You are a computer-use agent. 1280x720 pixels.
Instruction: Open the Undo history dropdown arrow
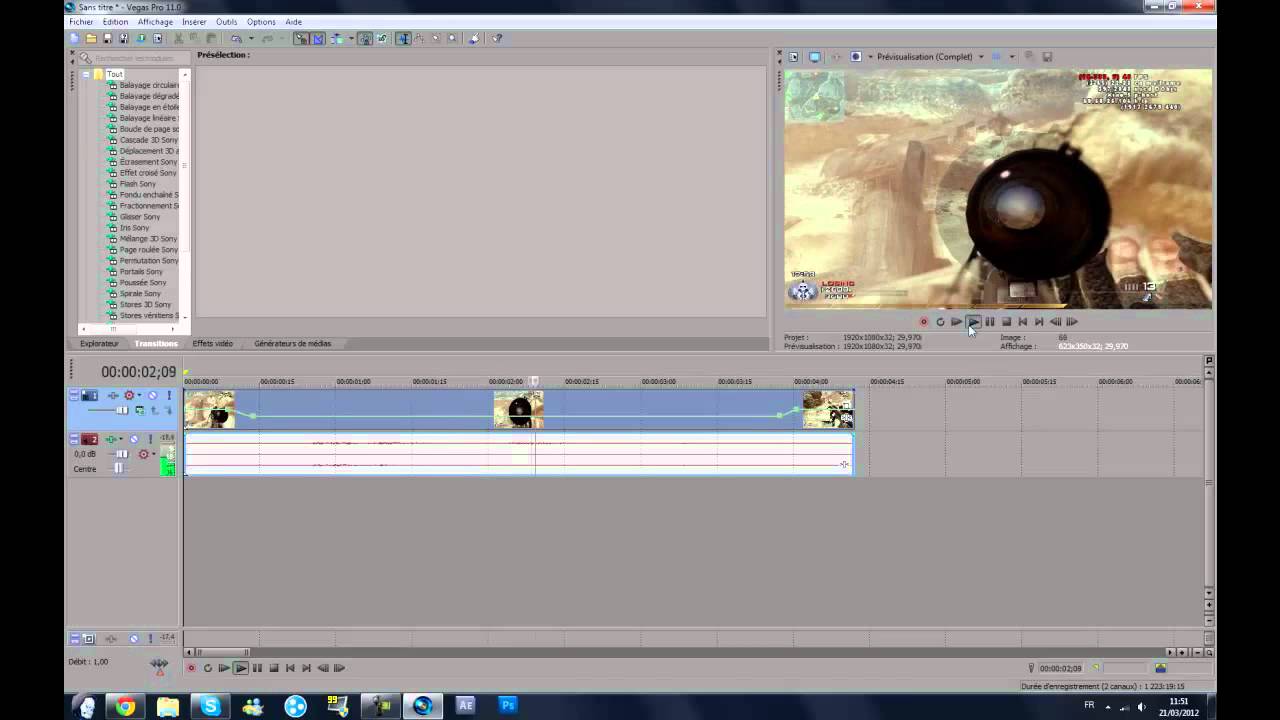(251, 38)
